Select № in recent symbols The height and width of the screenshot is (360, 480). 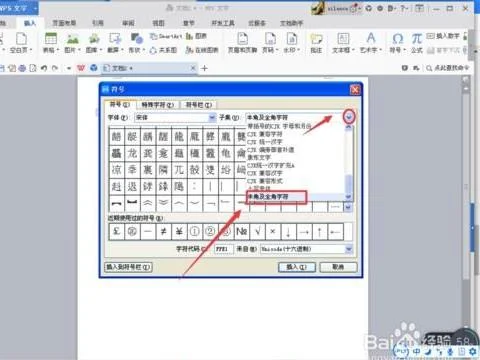(x=241, y=231)
